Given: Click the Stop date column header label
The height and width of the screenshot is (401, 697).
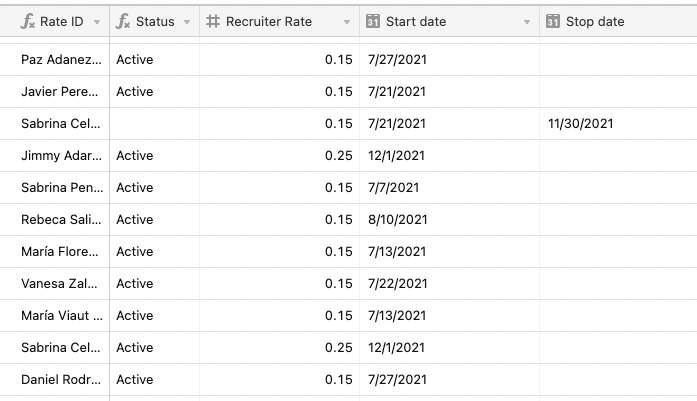Looking at the screenshot, I should 595,21.
